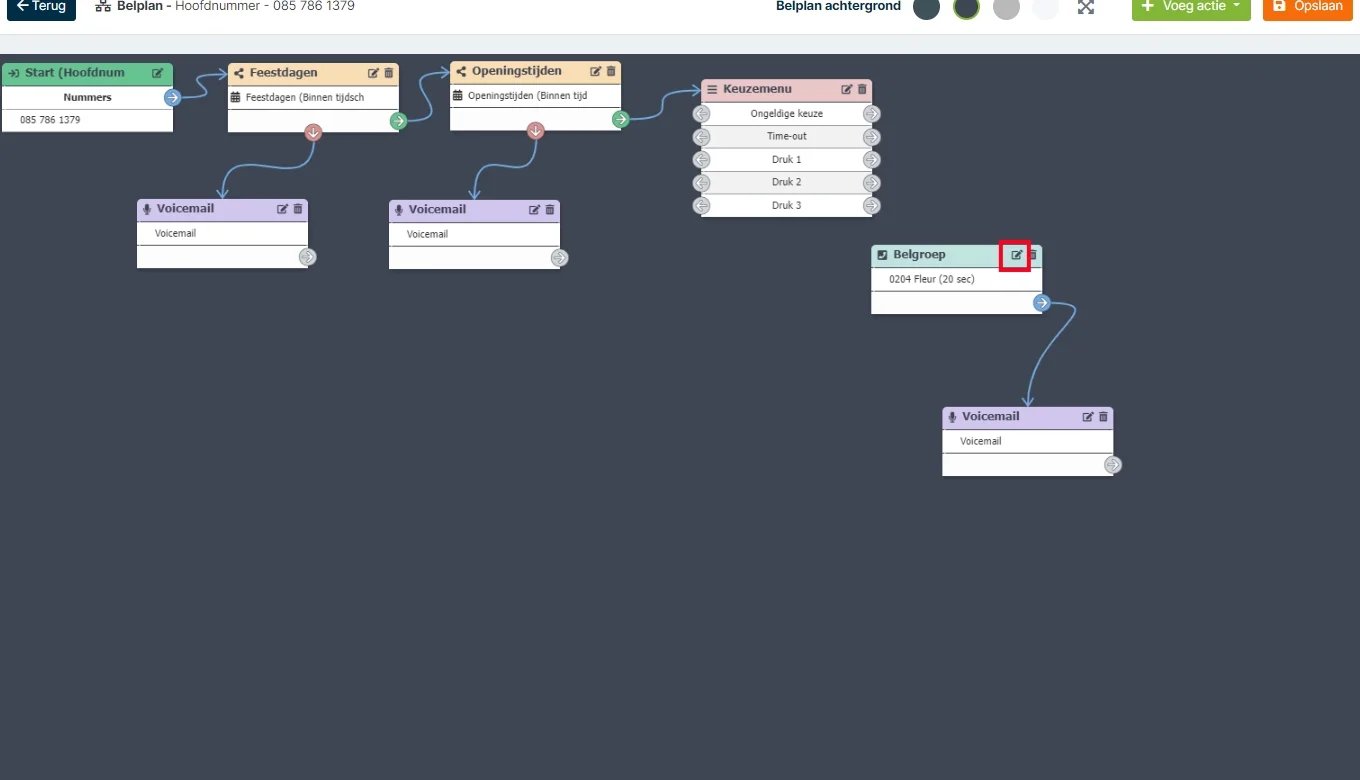Click Druk 3 left input connector

702,206
